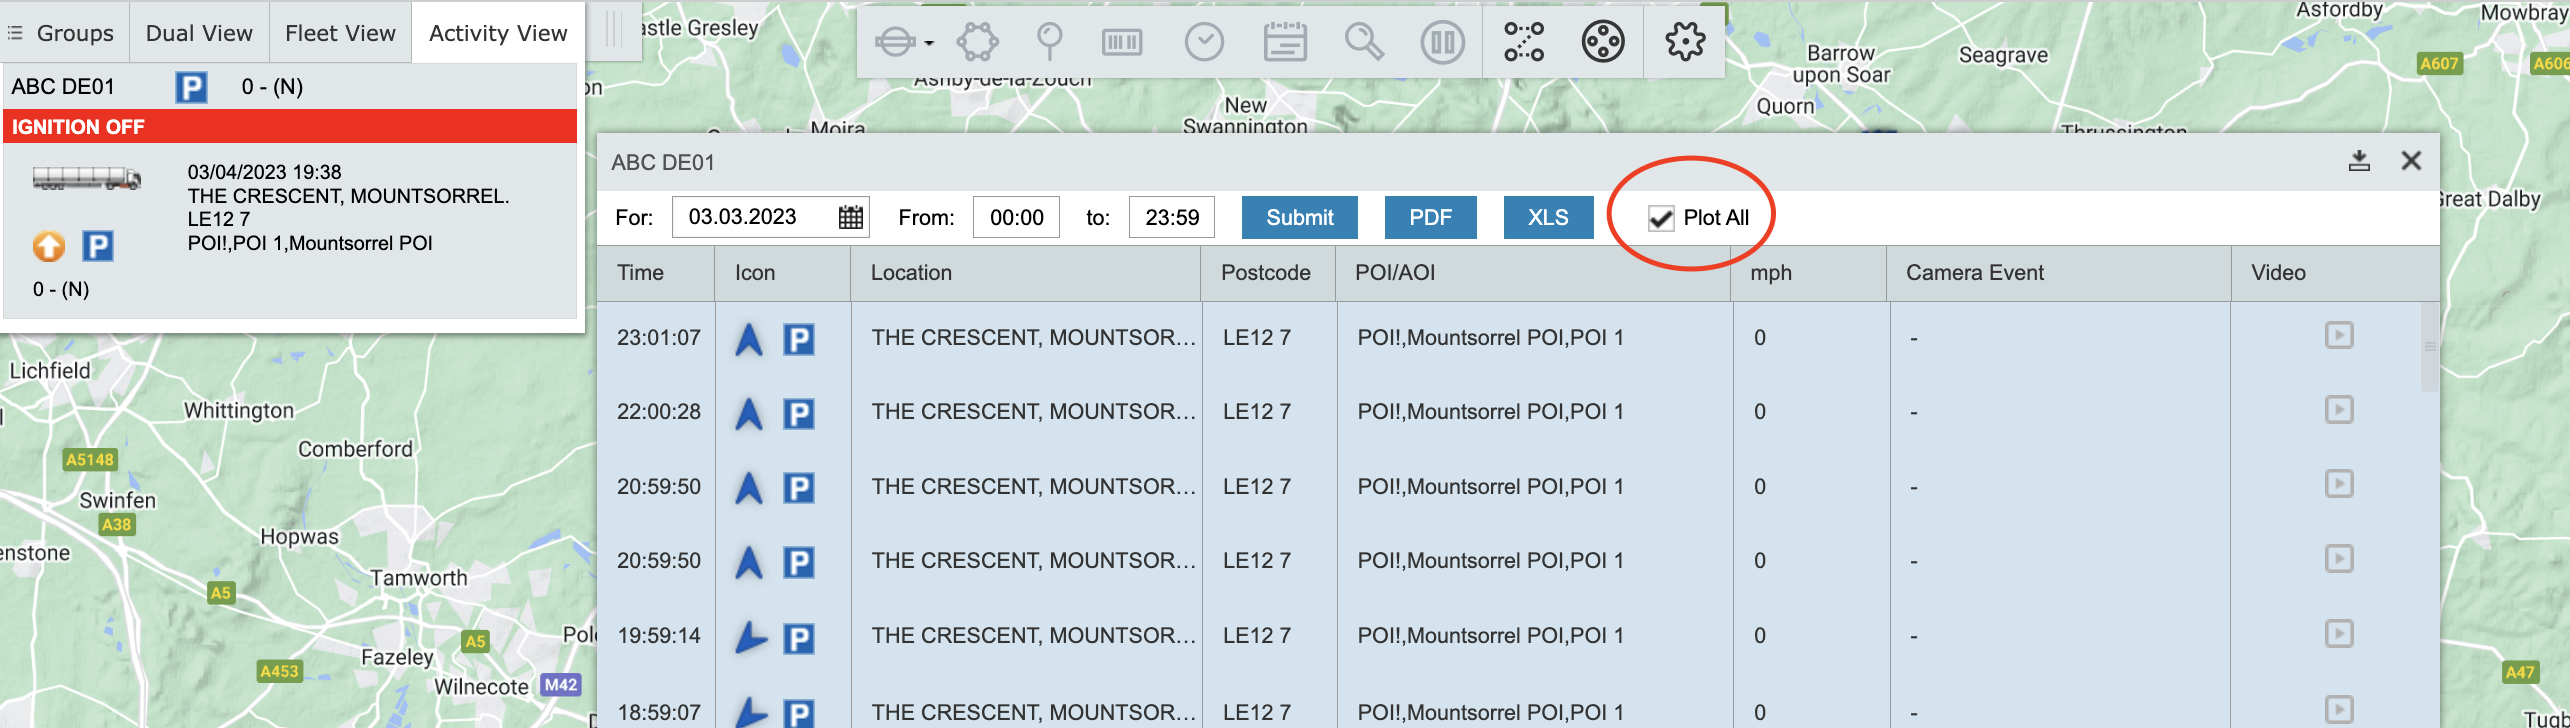Click the pause circle toolbar icon

1442,42
